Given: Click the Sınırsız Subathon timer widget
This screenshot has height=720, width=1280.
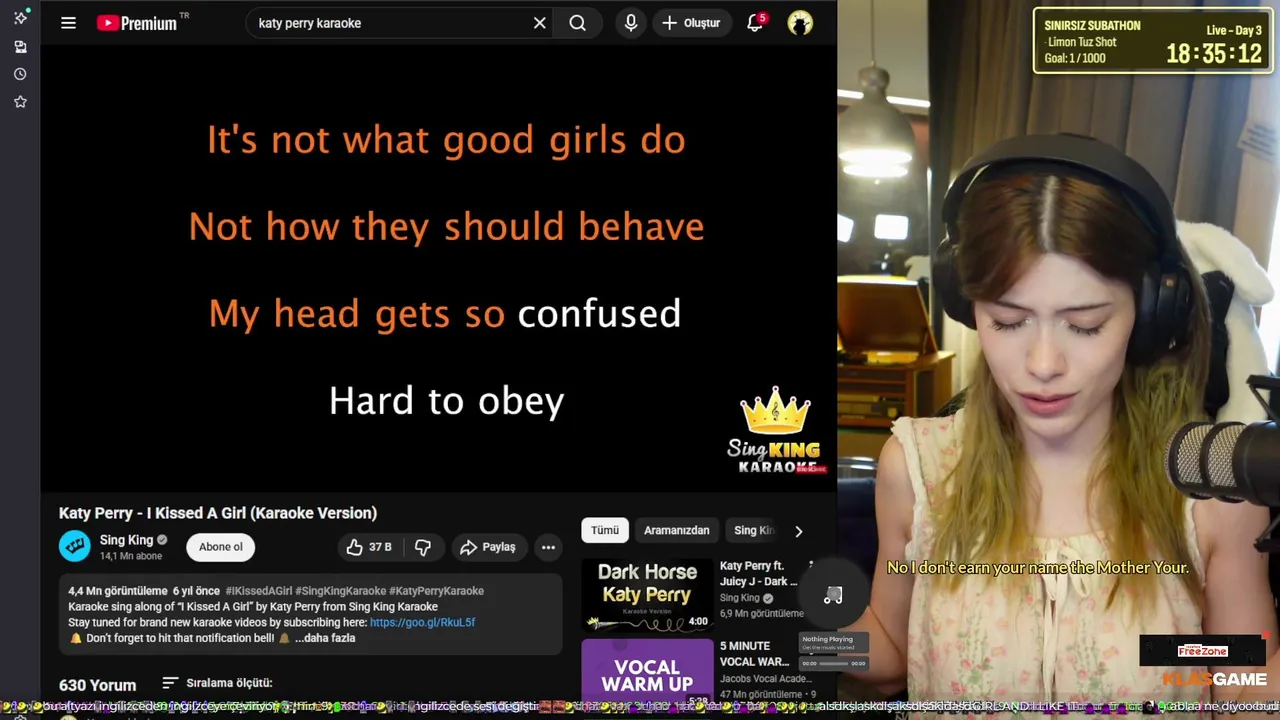Looking at the screenshot, I should pyautogui.click(x=1153, y=41).
